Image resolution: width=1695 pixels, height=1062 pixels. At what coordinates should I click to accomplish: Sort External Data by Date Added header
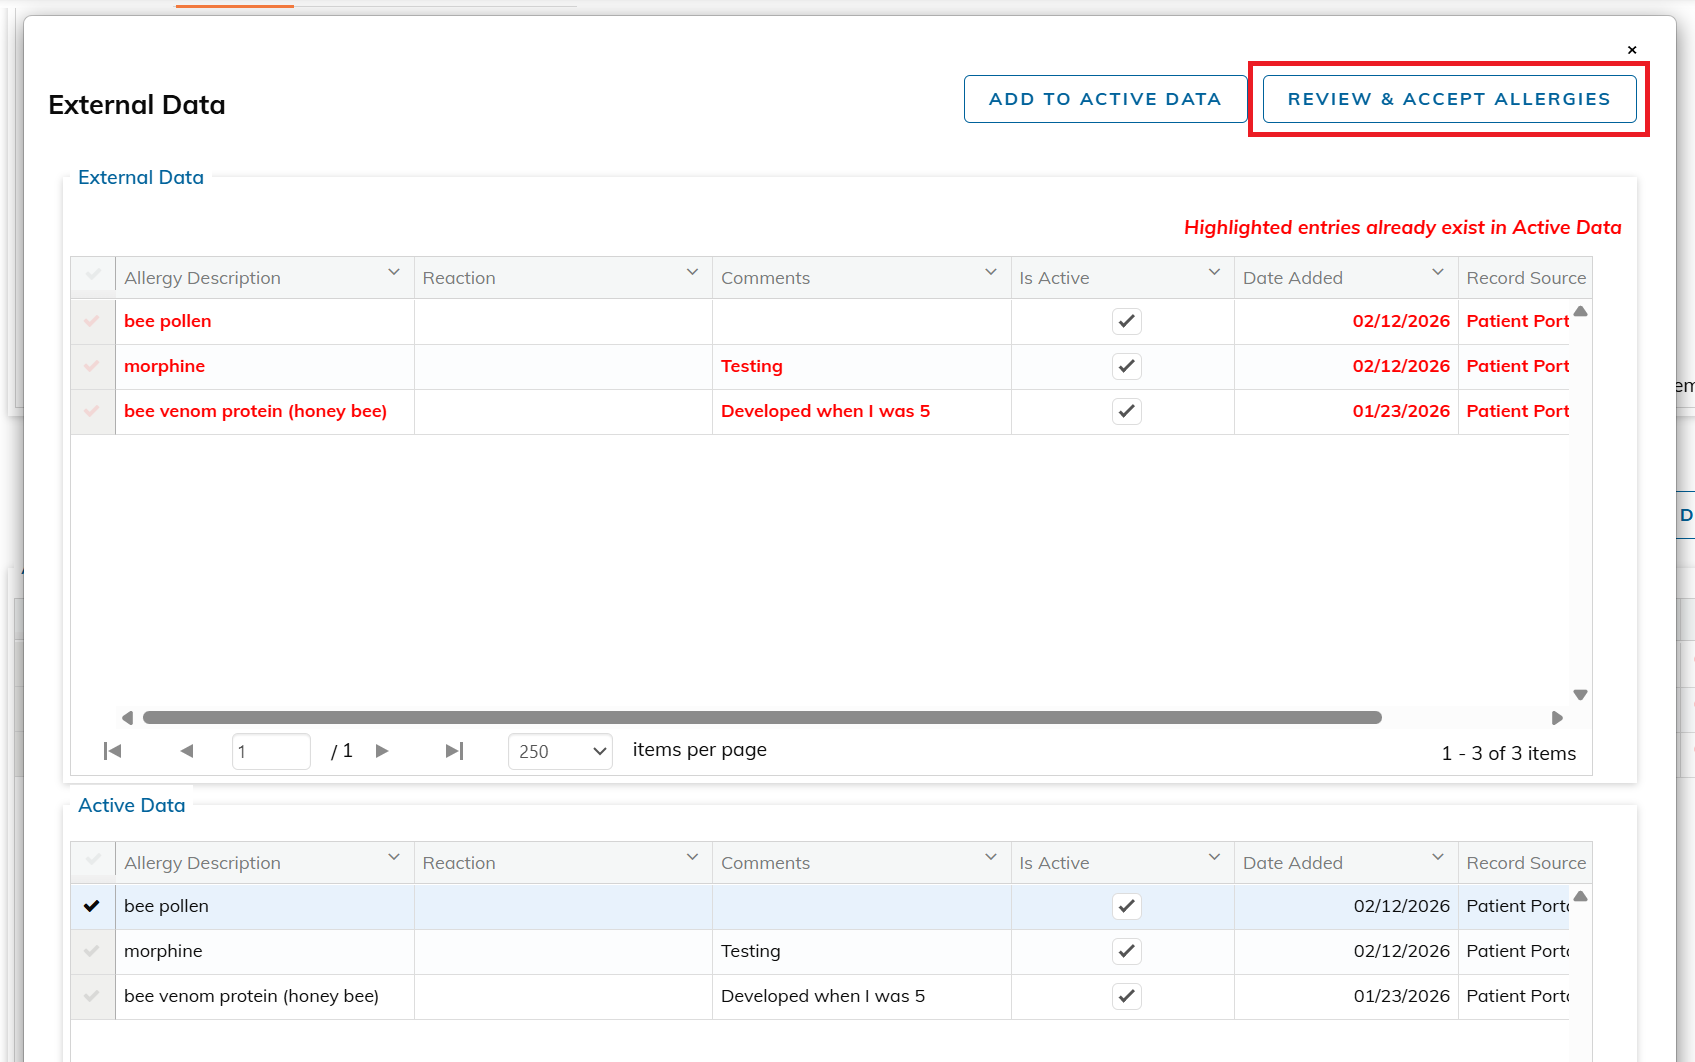pos(1292,278)
